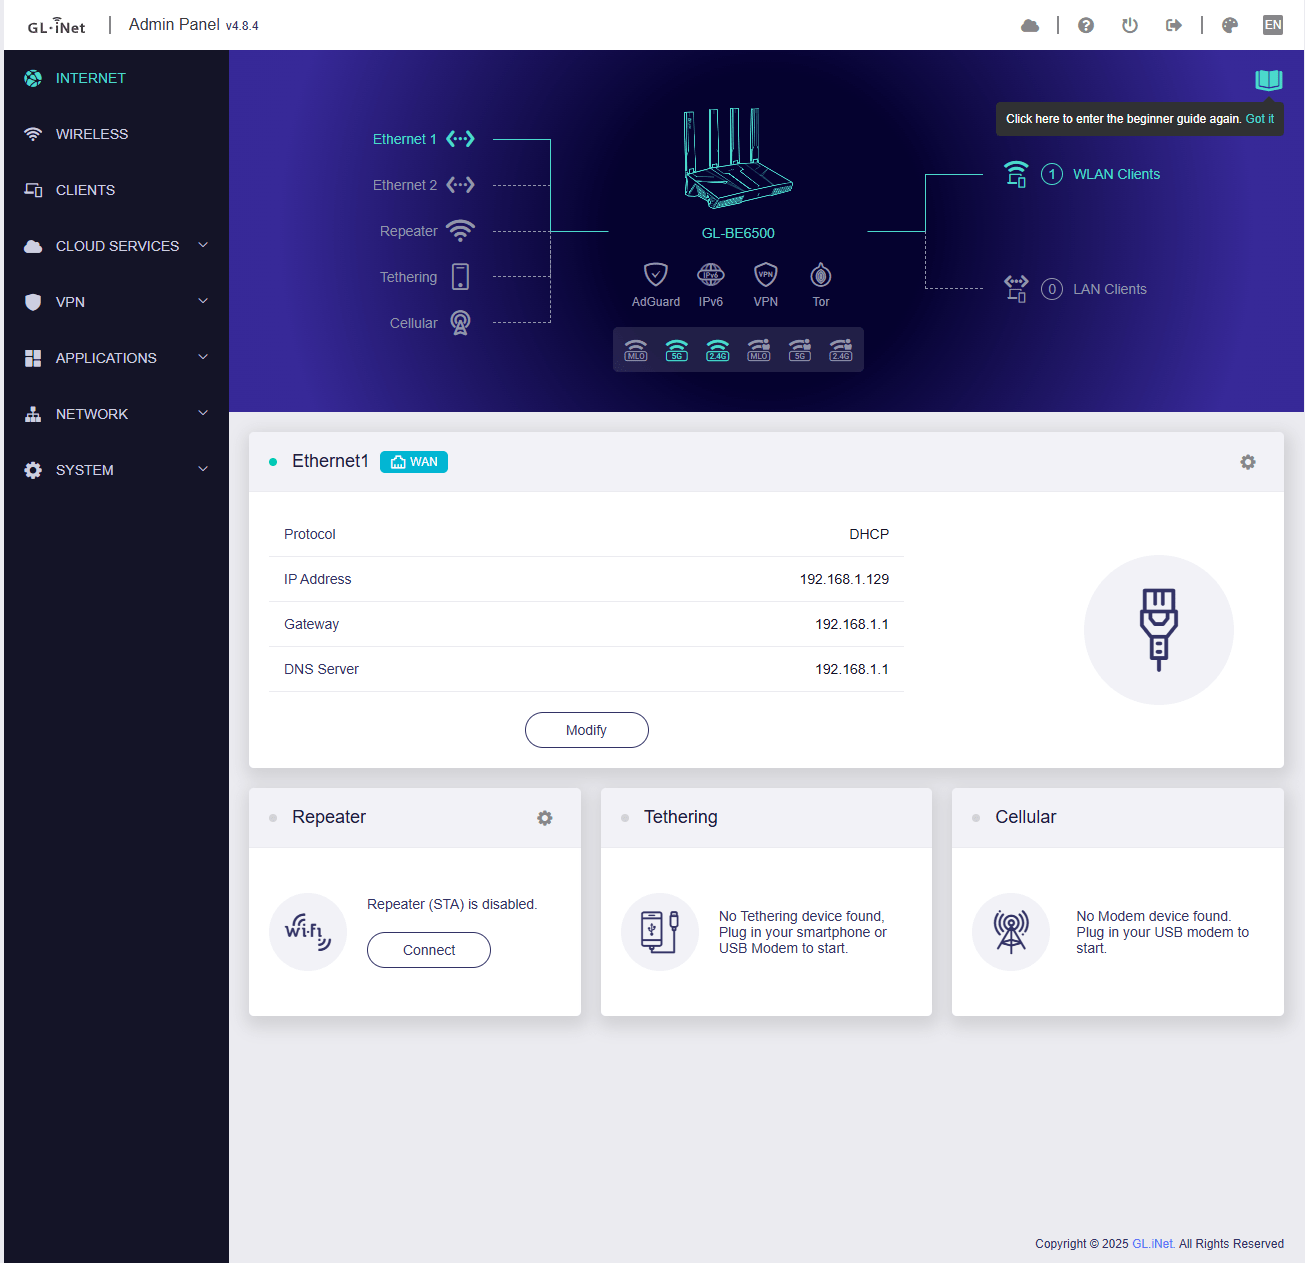
Task: Click the Tor onion icon
Action: click(821, 274)
